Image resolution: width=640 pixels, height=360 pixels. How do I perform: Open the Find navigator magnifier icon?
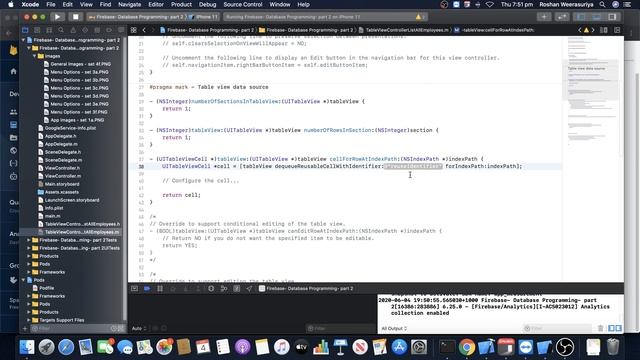pyautogui.click(x=61, y=30)
